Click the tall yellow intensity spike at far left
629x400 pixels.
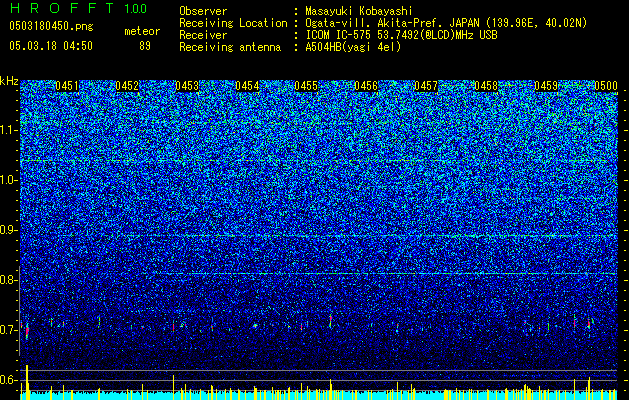27,382
